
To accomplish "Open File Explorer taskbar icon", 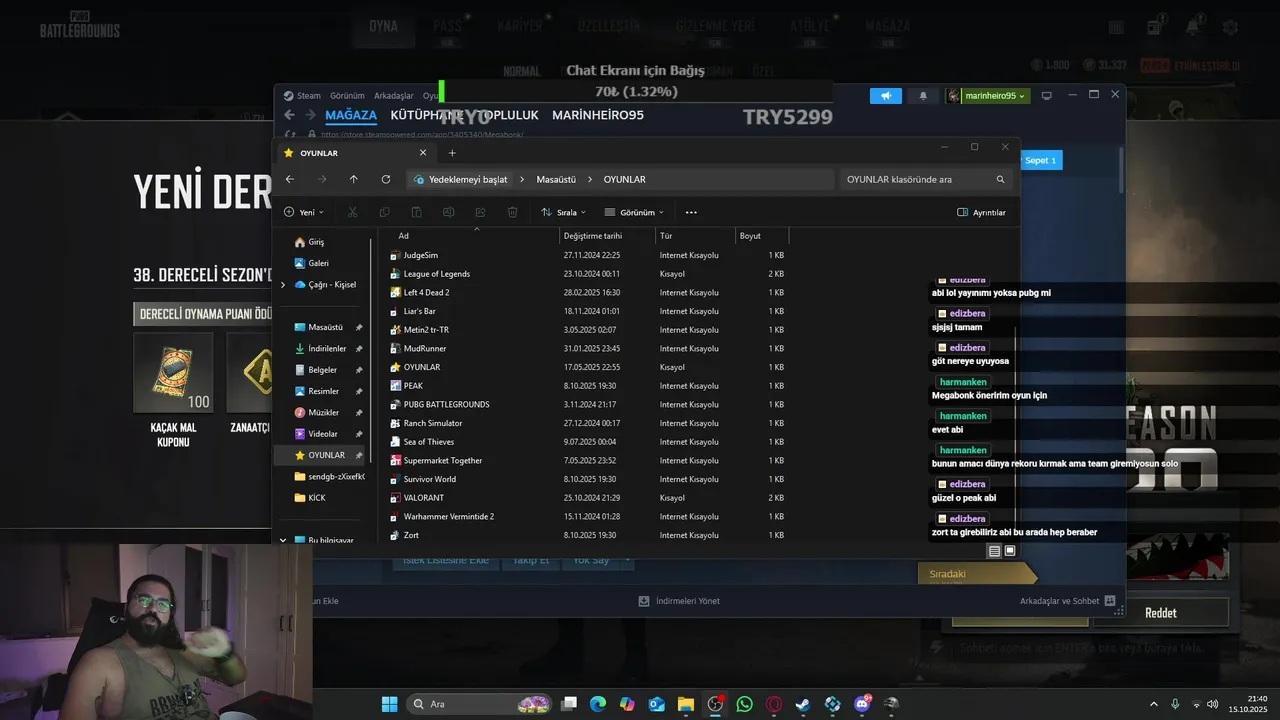I will [686, 704].
